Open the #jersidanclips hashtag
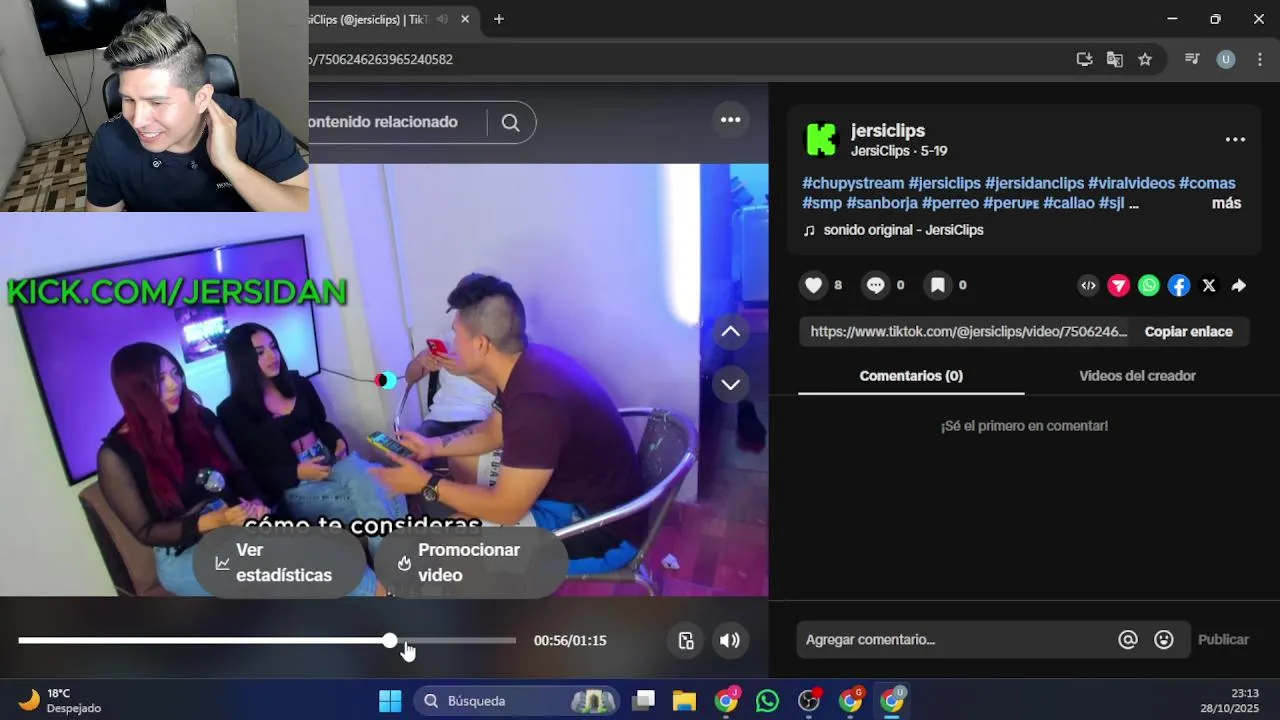The image size is (1280, 720). [1034, 183]
